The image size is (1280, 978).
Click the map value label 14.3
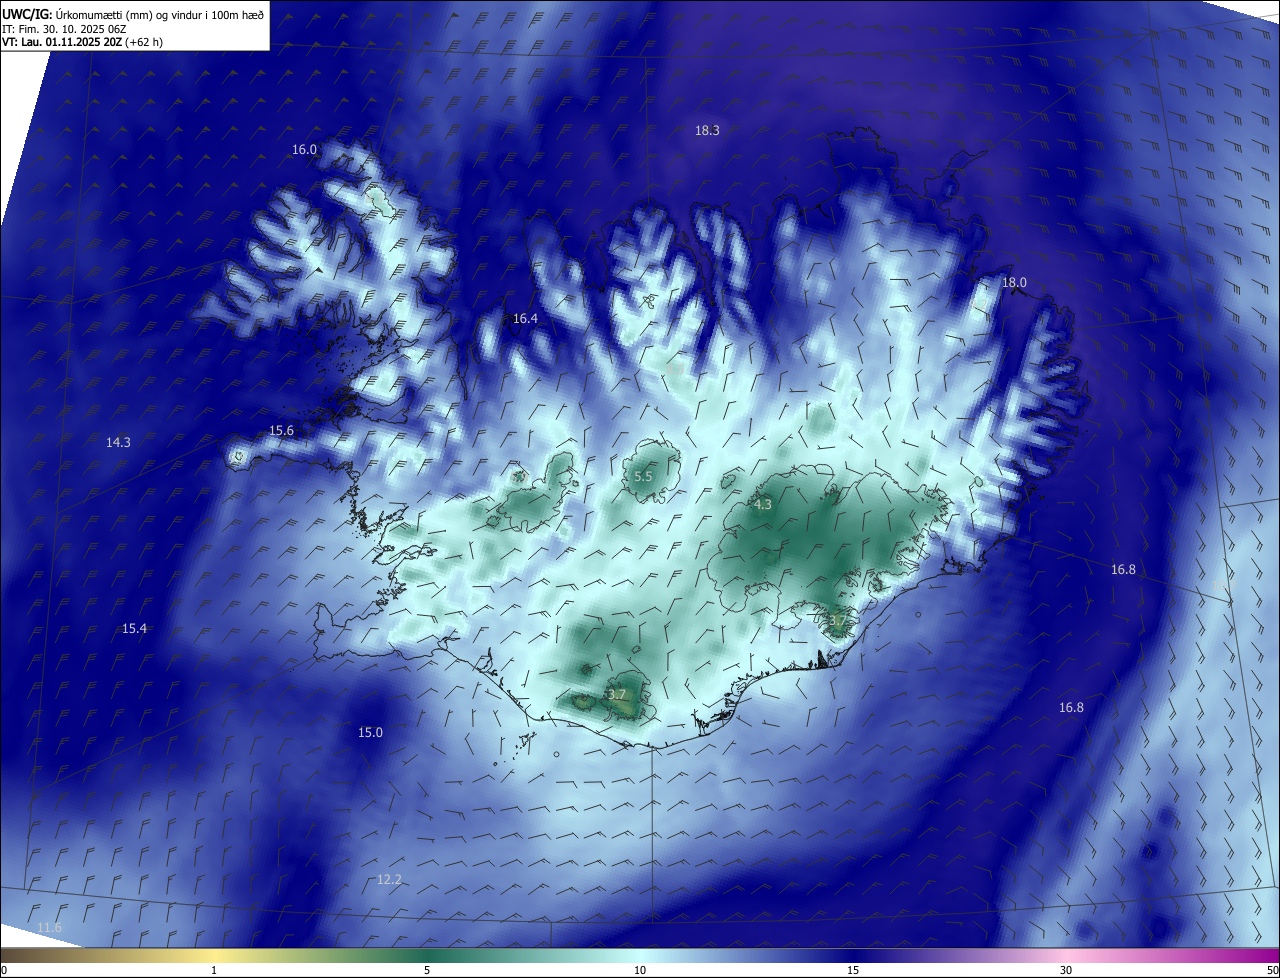coord(118,442)
